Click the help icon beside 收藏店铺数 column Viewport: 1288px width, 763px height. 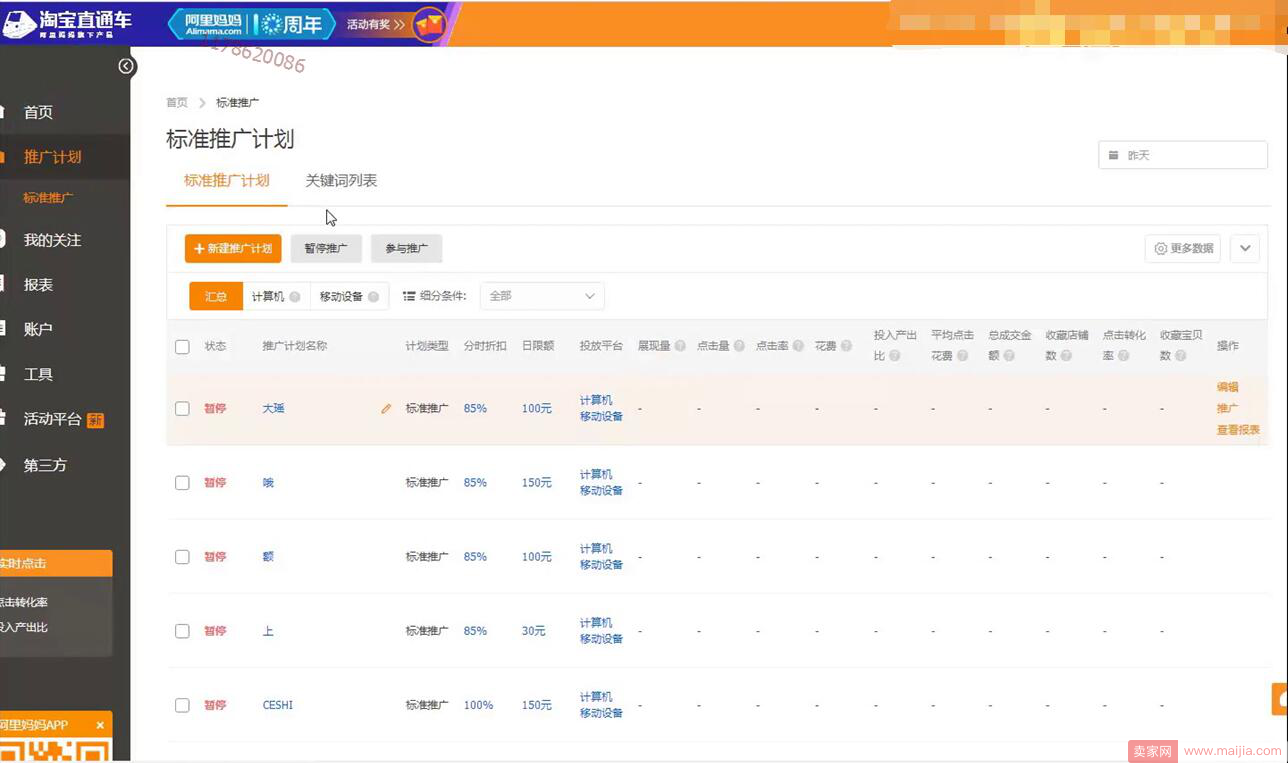(x=1066, y=356)
